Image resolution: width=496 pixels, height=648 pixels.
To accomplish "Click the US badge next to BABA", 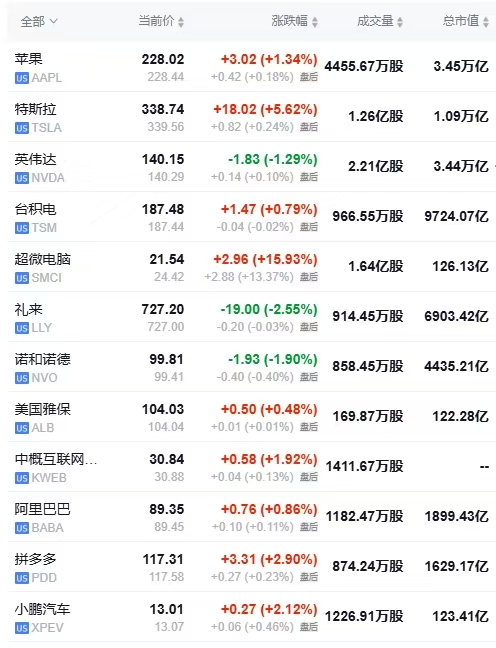I will [x=22, y=528].
